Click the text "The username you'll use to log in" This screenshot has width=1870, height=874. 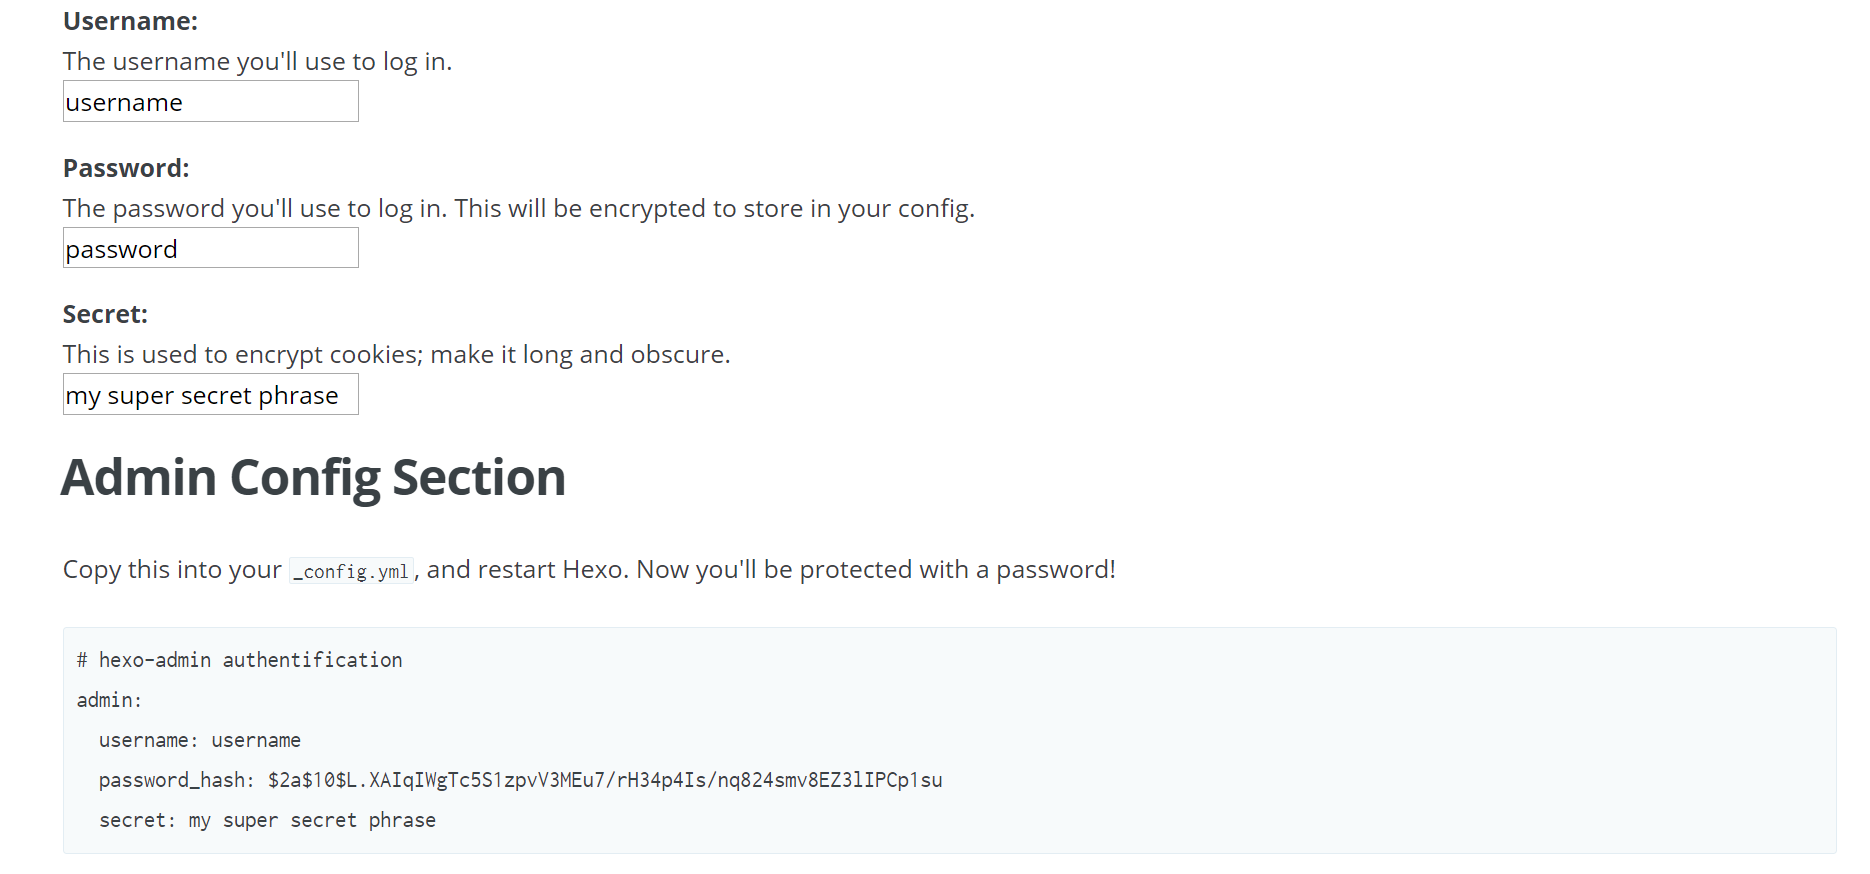click(255, 62)
